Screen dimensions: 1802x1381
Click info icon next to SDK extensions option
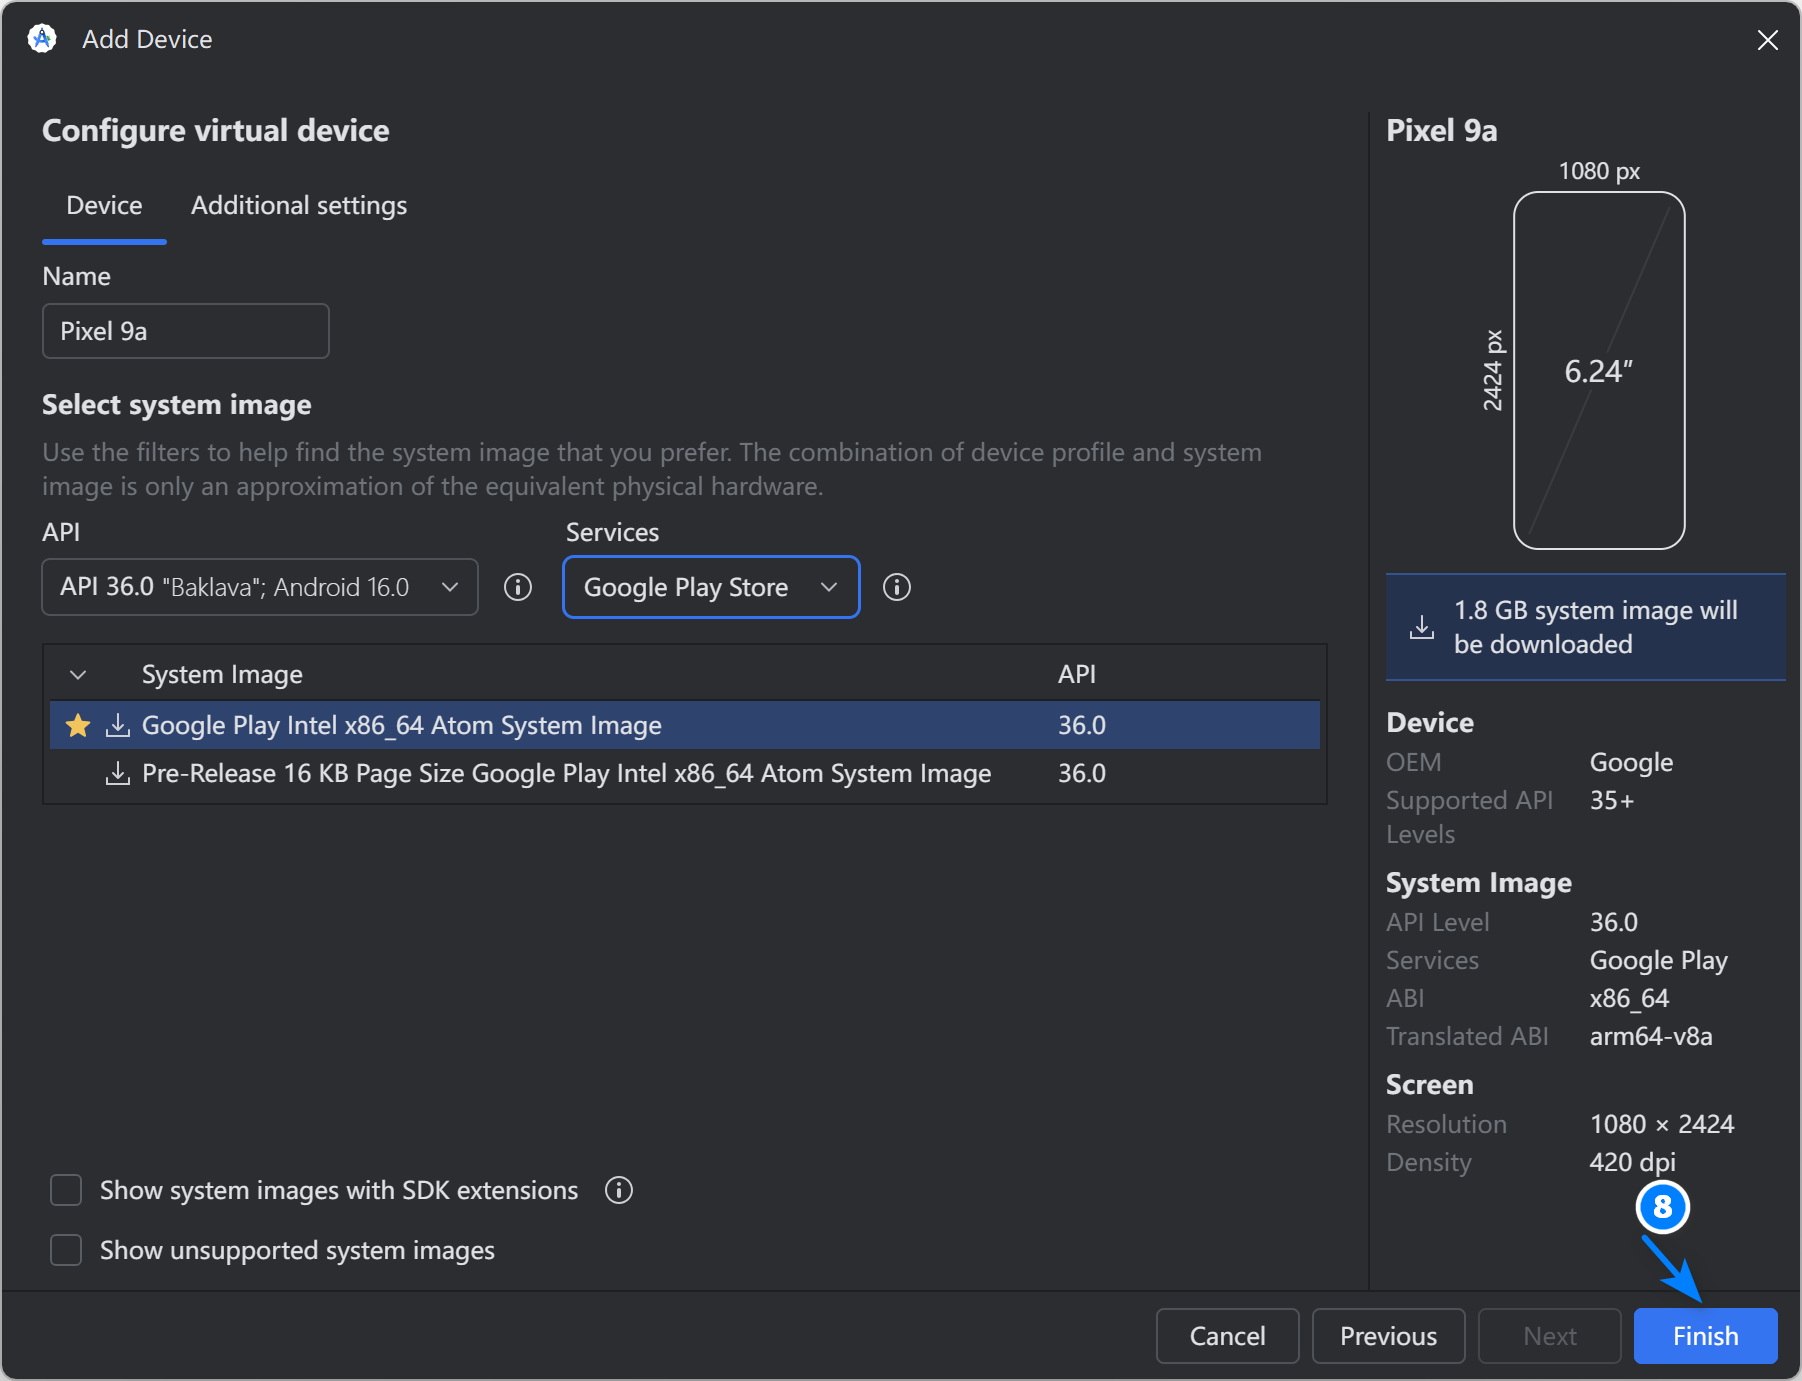tap(619, 1190)
